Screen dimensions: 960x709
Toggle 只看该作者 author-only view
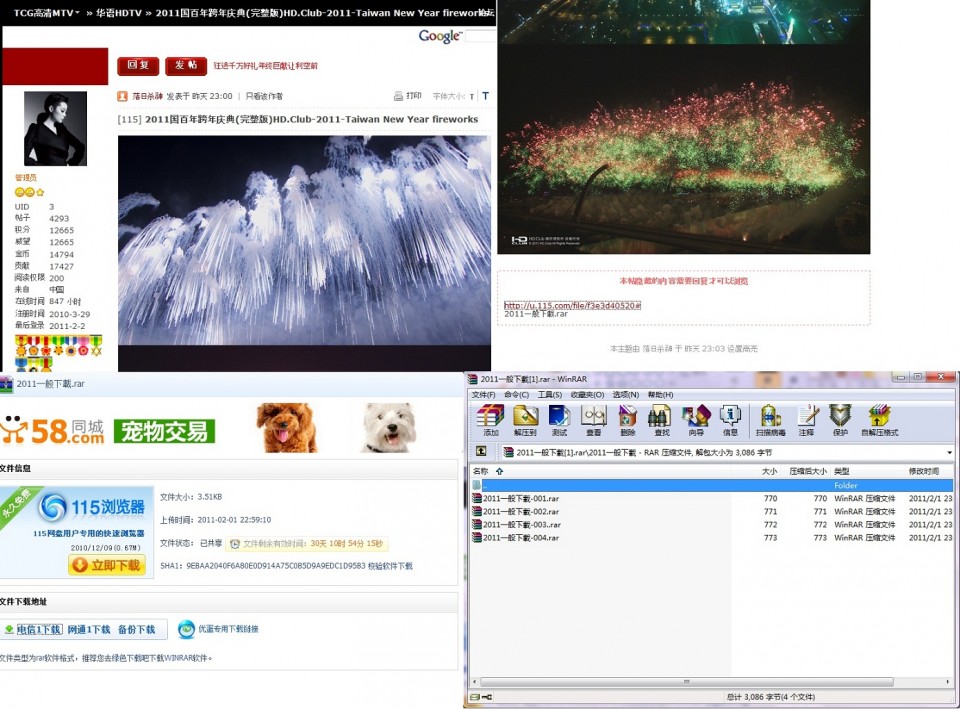click(x=262, y=96)
